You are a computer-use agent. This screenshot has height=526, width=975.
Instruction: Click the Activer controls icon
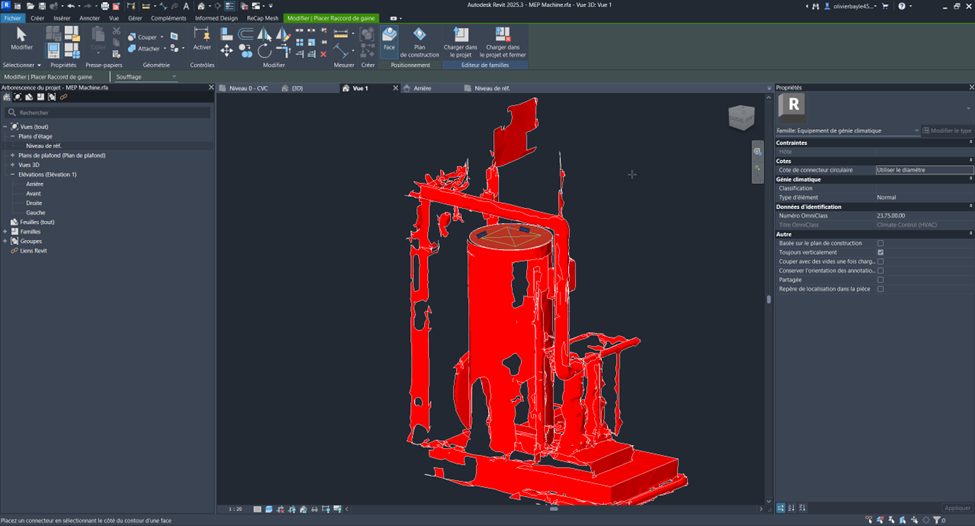click(202, 38)
